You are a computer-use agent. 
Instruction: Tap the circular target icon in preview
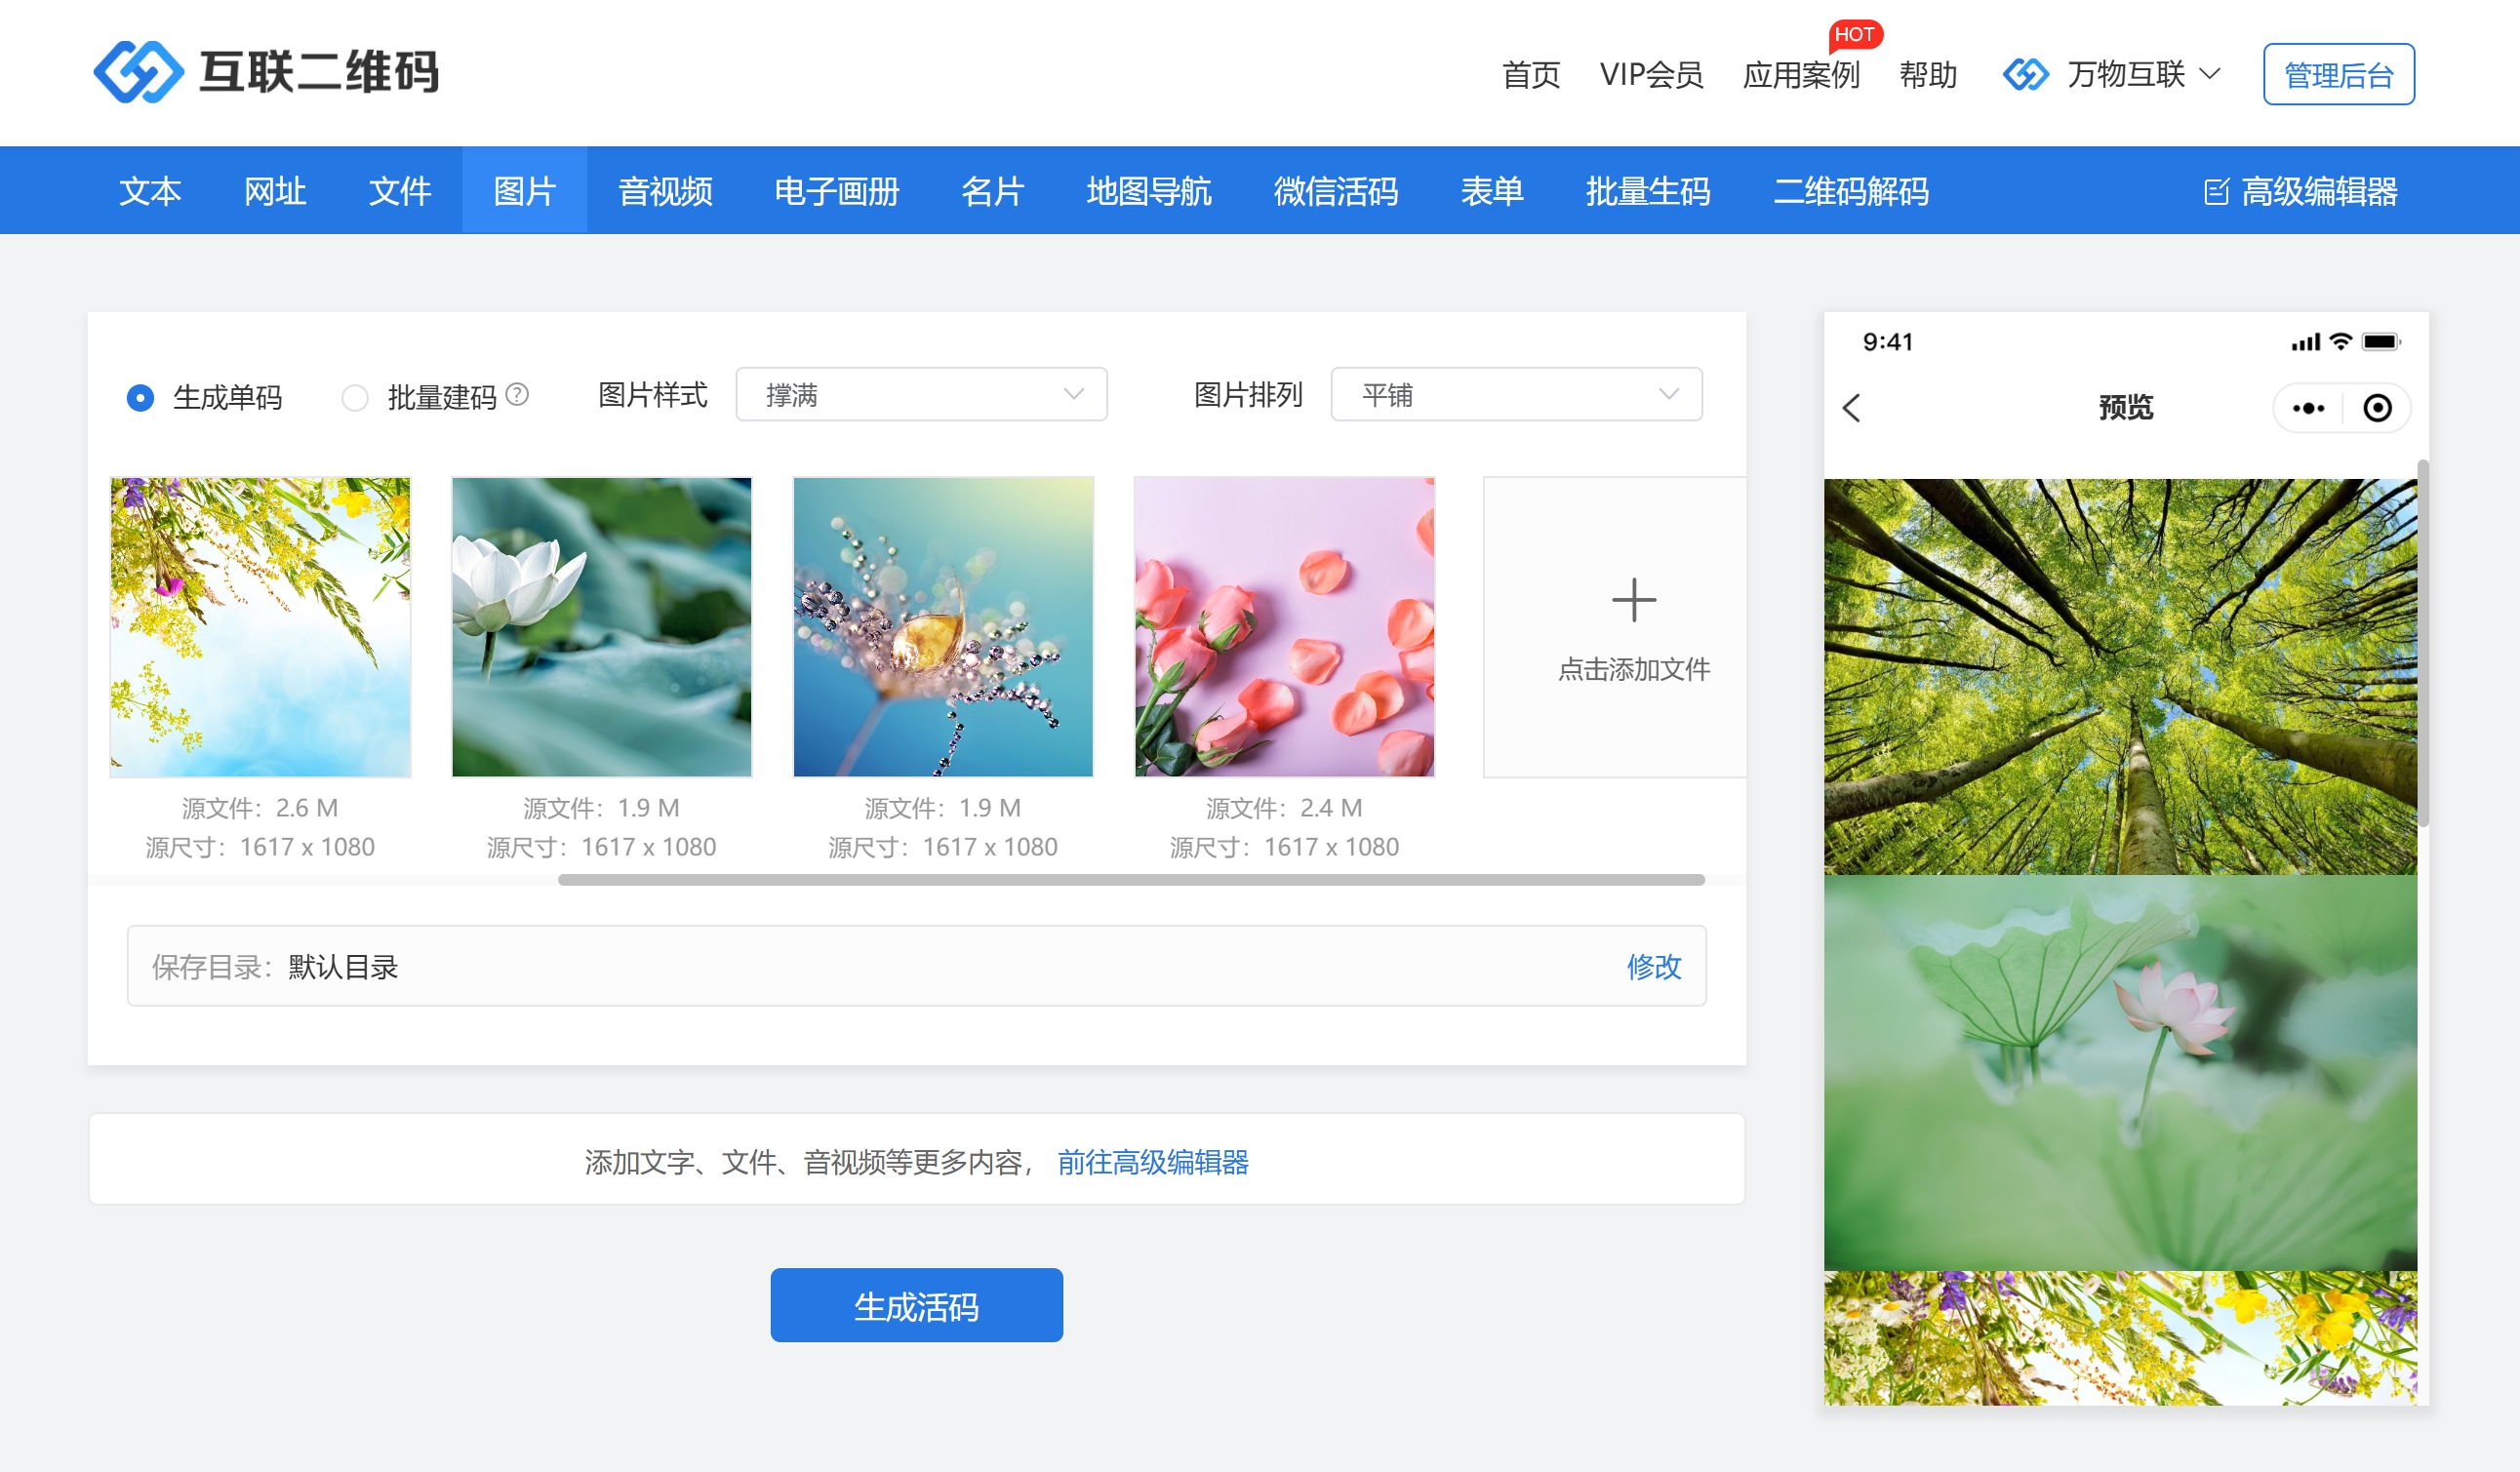click(x=2377, y=408)
